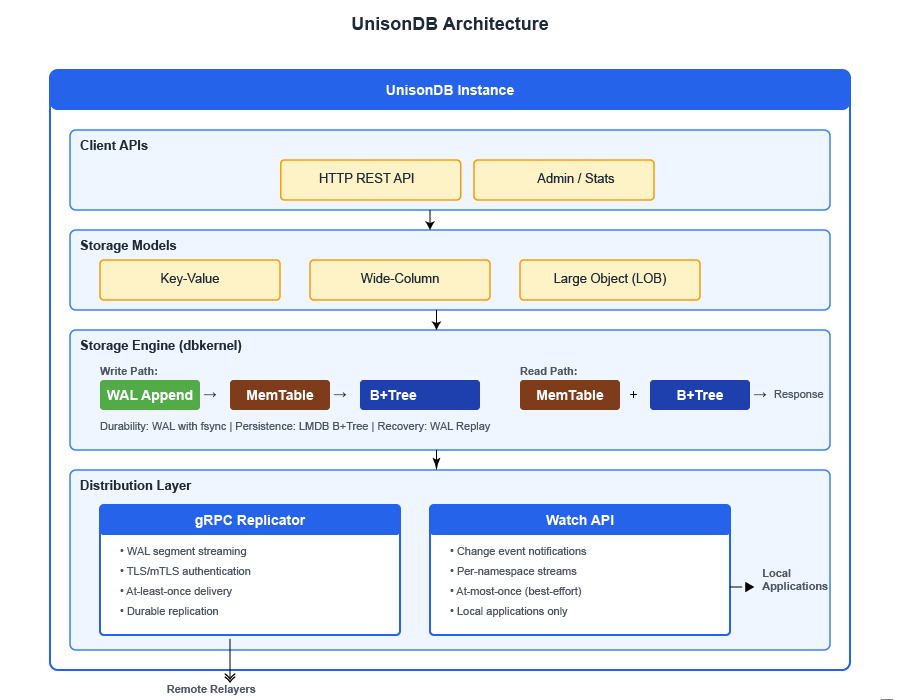Click the HTTP REST API box
Screen dimensions: 900x700
tap(370, 179)
